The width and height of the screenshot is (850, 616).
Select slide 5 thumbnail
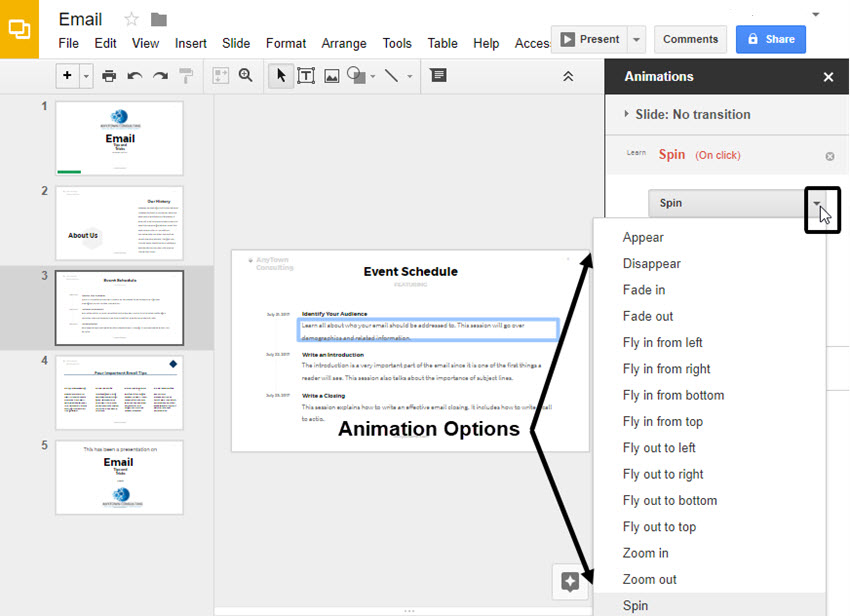119,478
